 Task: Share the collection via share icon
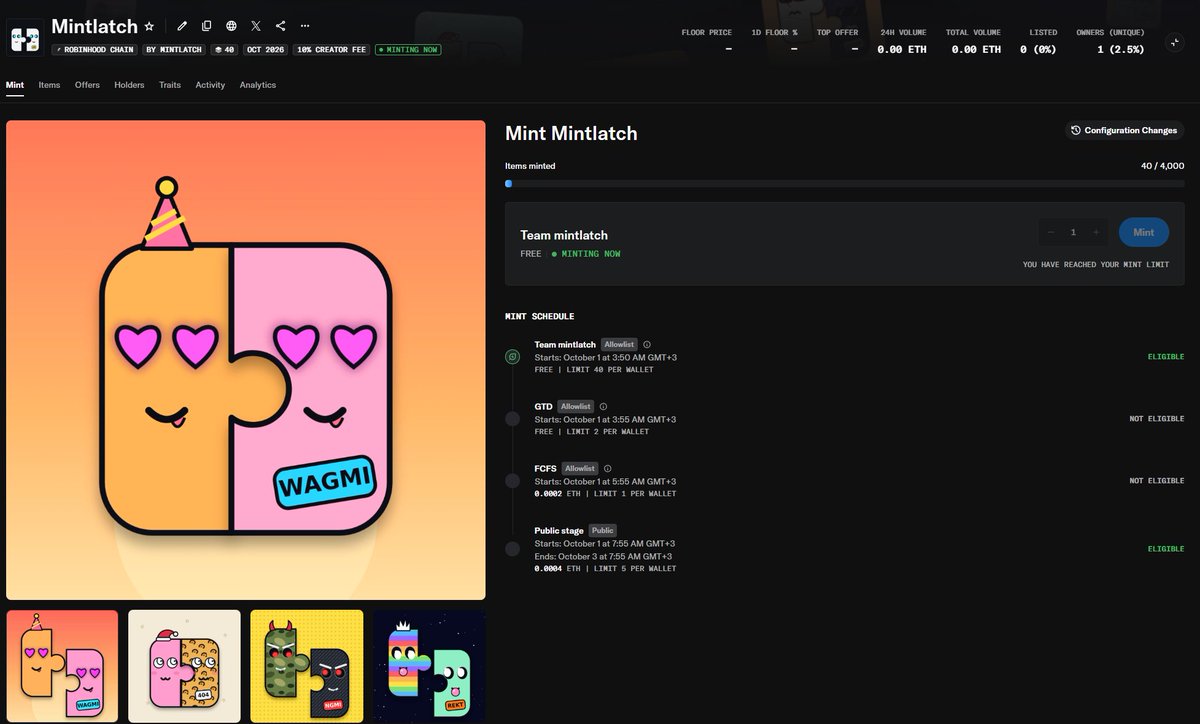point(280,26)
